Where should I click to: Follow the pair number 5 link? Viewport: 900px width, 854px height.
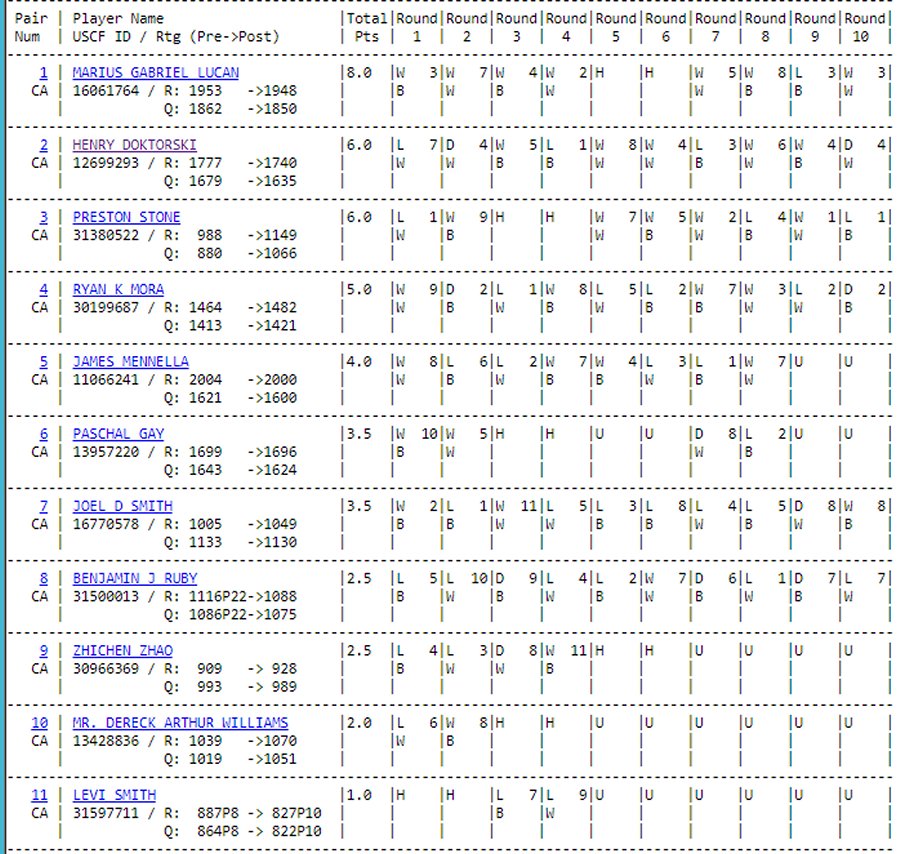click(x=44, y=362)
